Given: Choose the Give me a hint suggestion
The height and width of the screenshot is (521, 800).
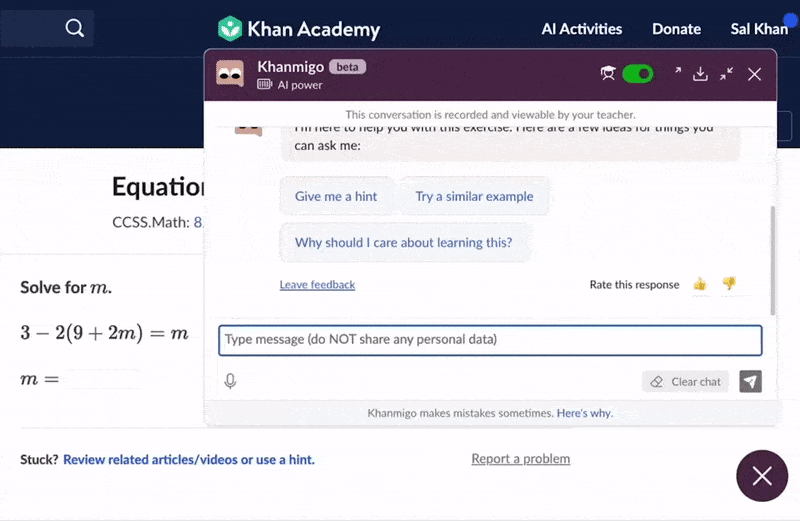Looking at the screenshot, I should pos(336,196).
